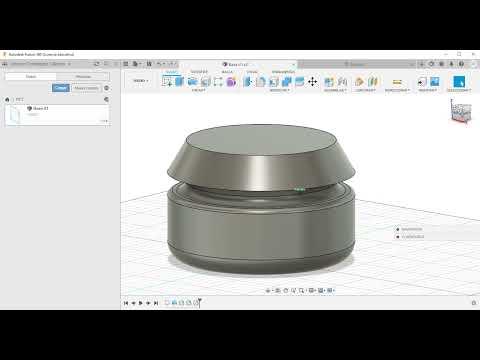The image size is (480, 360).
Task: Open the Design workspace dropdown
Action: pos(140,81)
